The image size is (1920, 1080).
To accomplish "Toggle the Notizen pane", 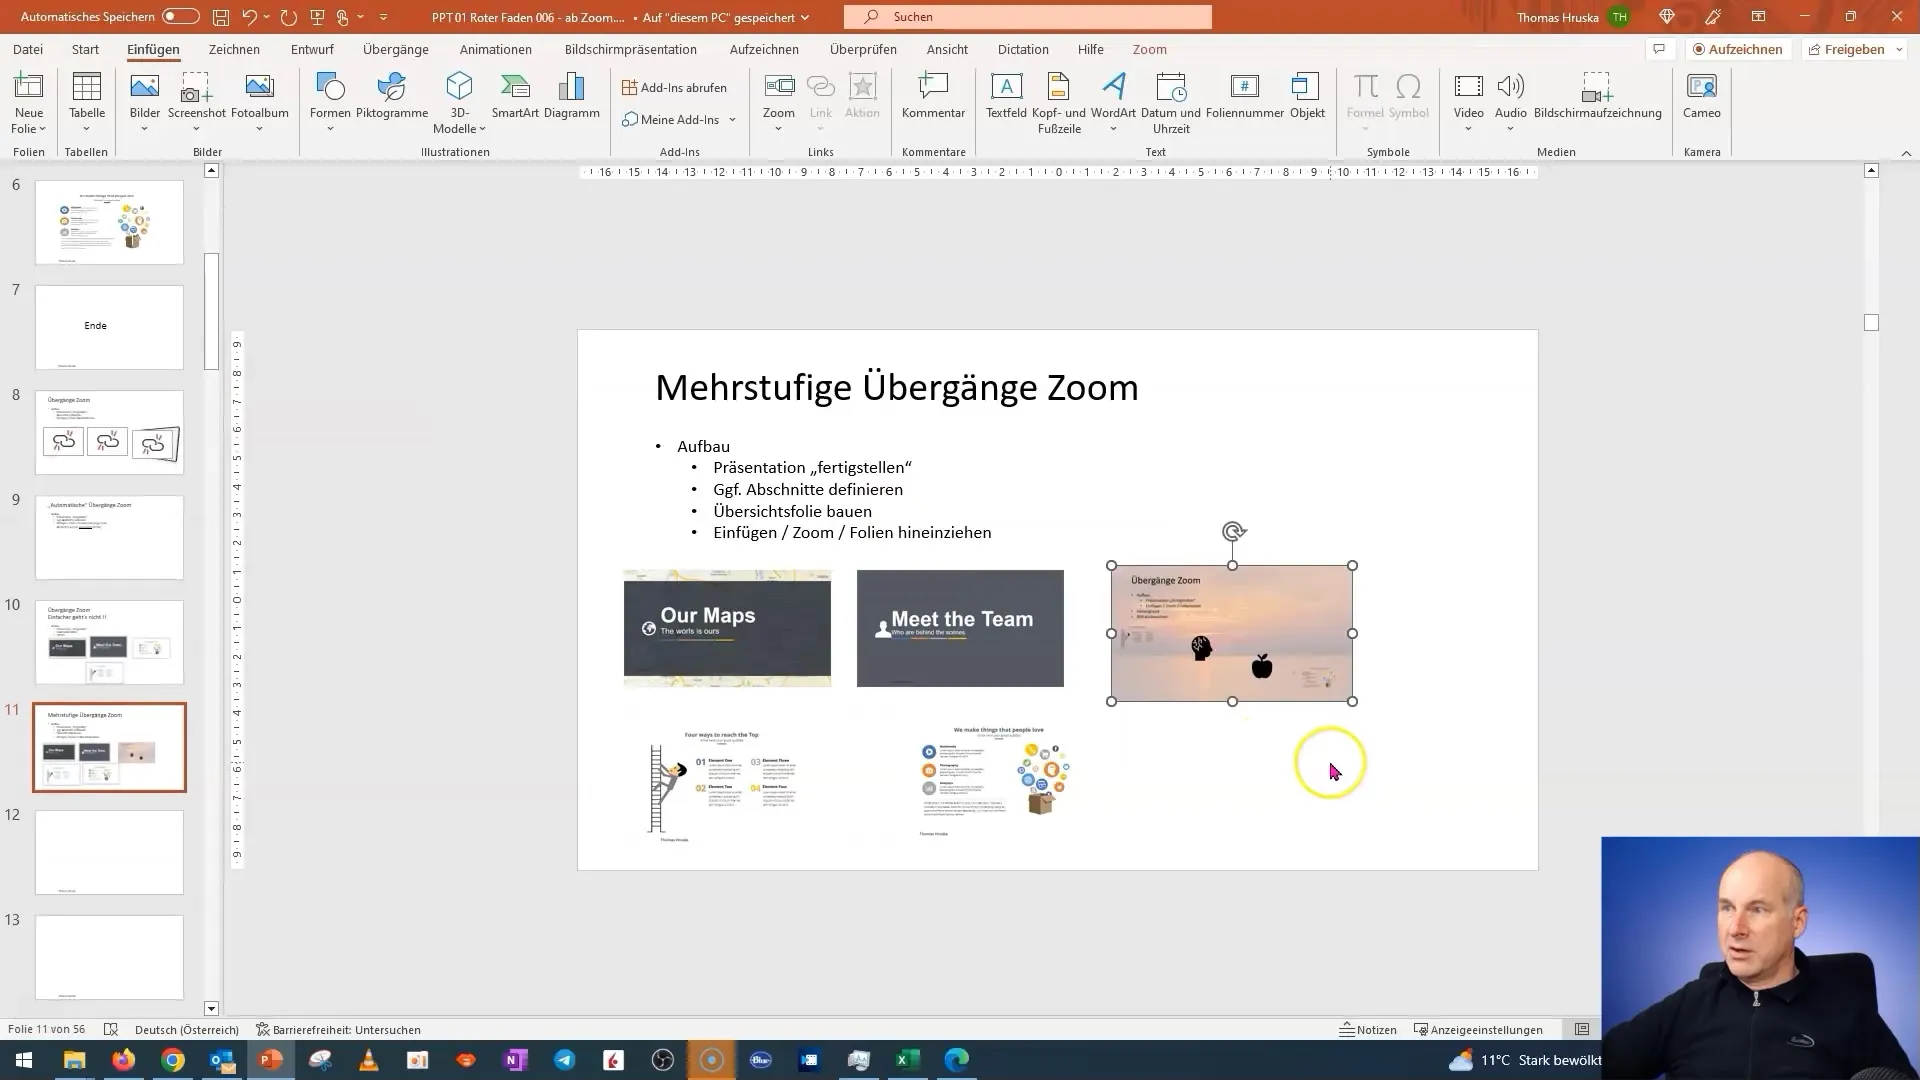I will coord(1368,1029).
